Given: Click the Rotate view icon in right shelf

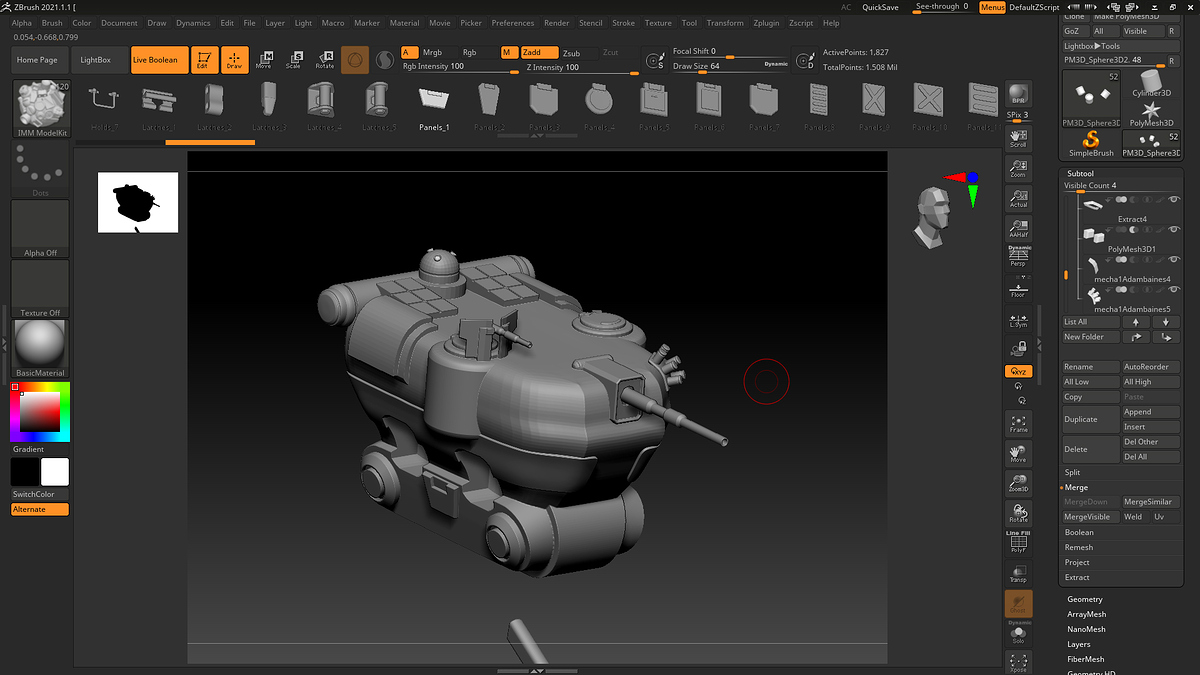Looking at the screenshot, I should (1018, 513).
